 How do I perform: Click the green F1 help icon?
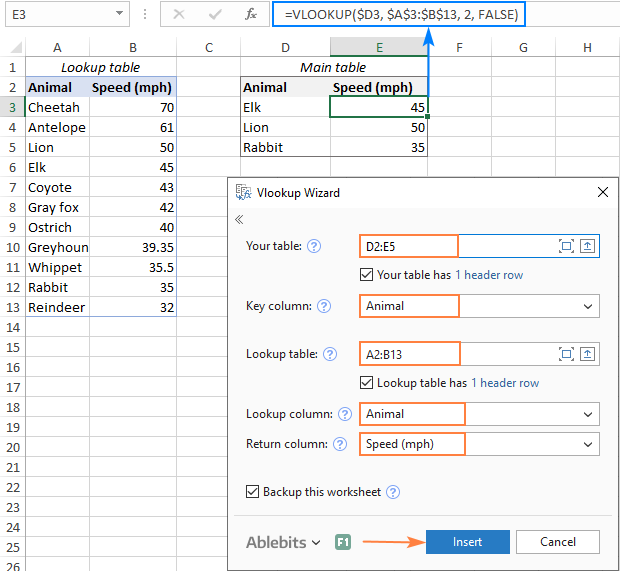point(343,542)
